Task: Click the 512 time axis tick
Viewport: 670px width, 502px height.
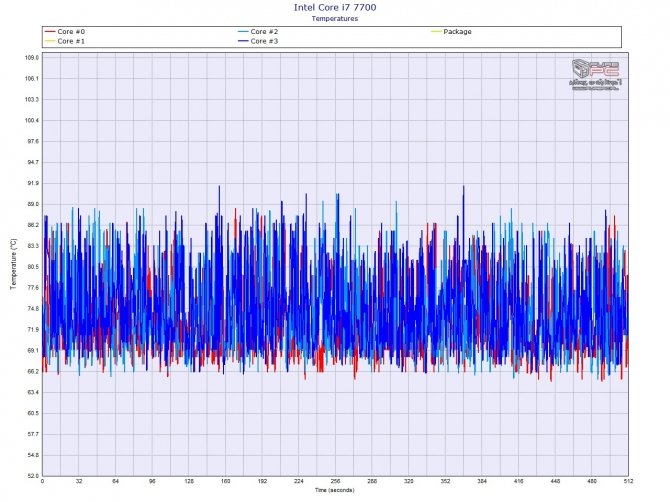Action: (629, 481)
